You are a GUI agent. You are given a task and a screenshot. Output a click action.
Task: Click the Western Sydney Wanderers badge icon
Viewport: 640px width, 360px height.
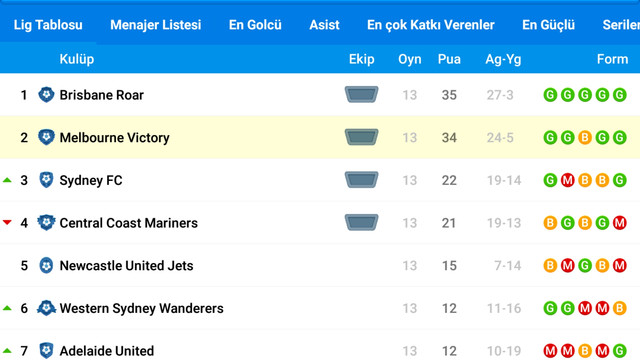pos(46,308)
